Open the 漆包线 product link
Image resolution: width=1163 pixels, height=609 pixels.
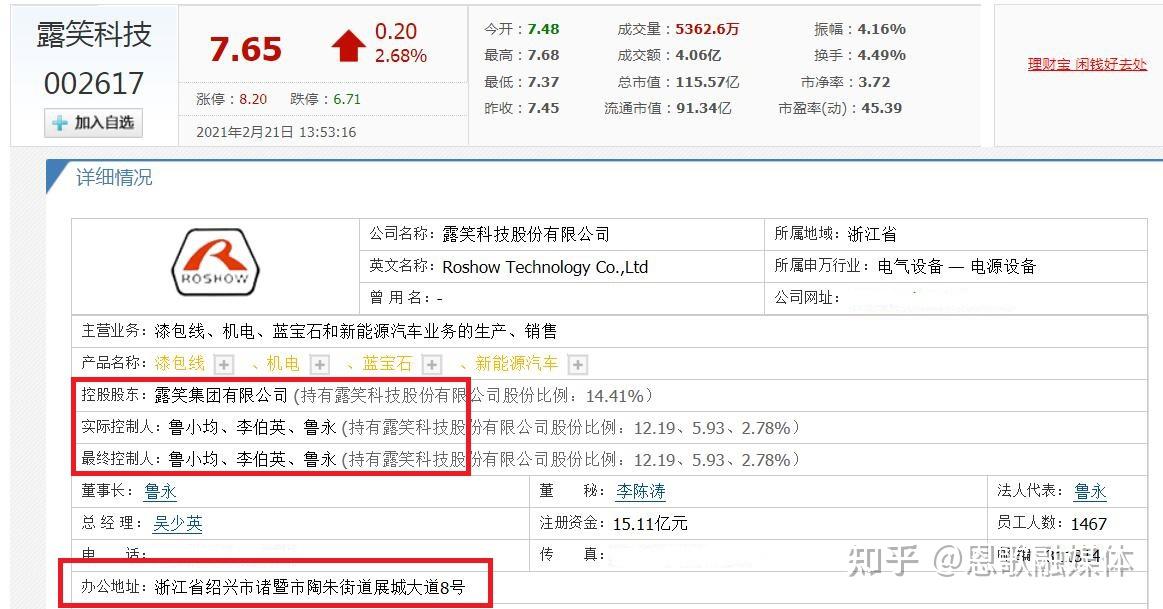179,363
